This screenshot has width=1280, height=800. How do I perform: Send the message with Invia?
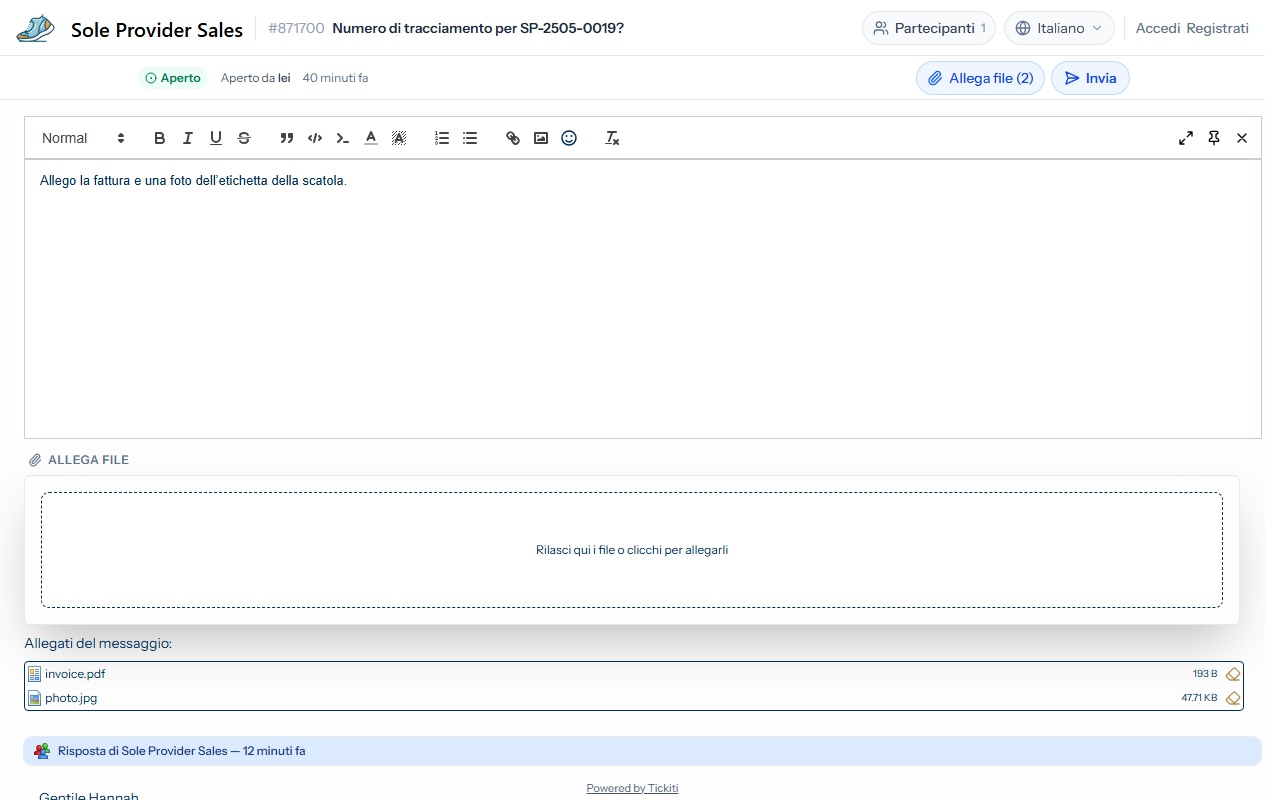point(1090,78)
